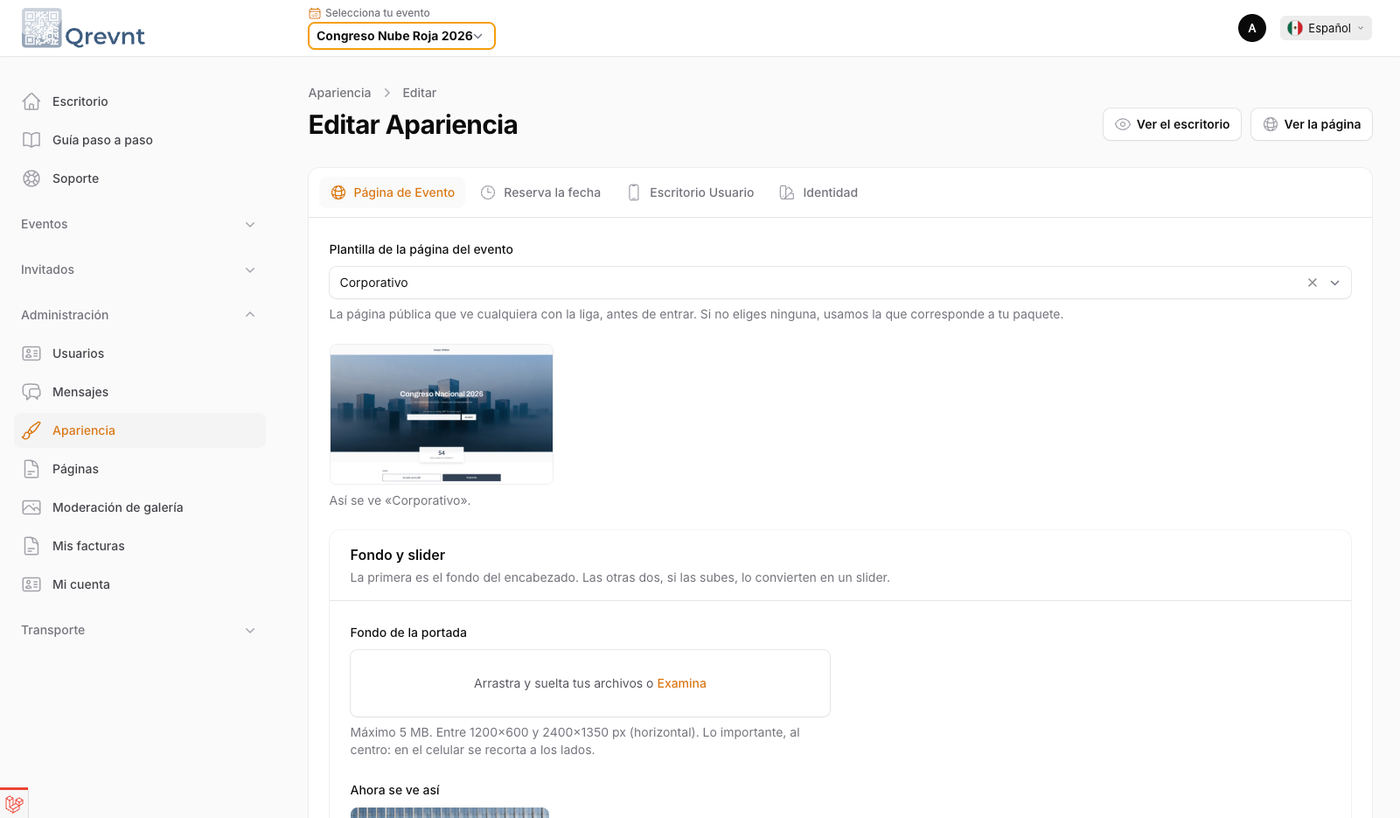Viewport: 1400px width, 818px height.
Task: Click the Apariencia breadcrumb link
Action: pyautogui.click(x=339, y=93)
